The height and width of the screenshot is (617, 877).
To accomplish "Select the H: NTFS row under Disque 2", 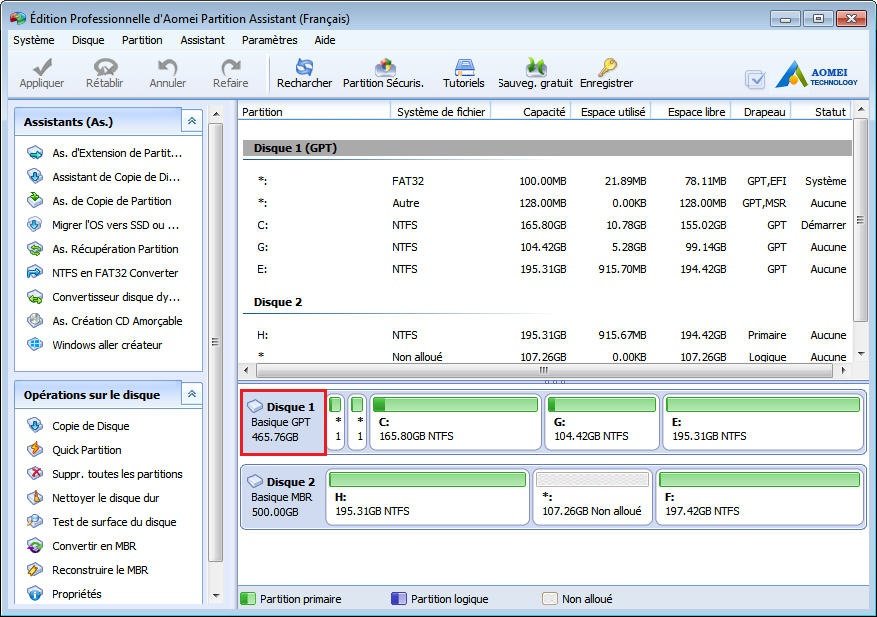I will point(547,335).
